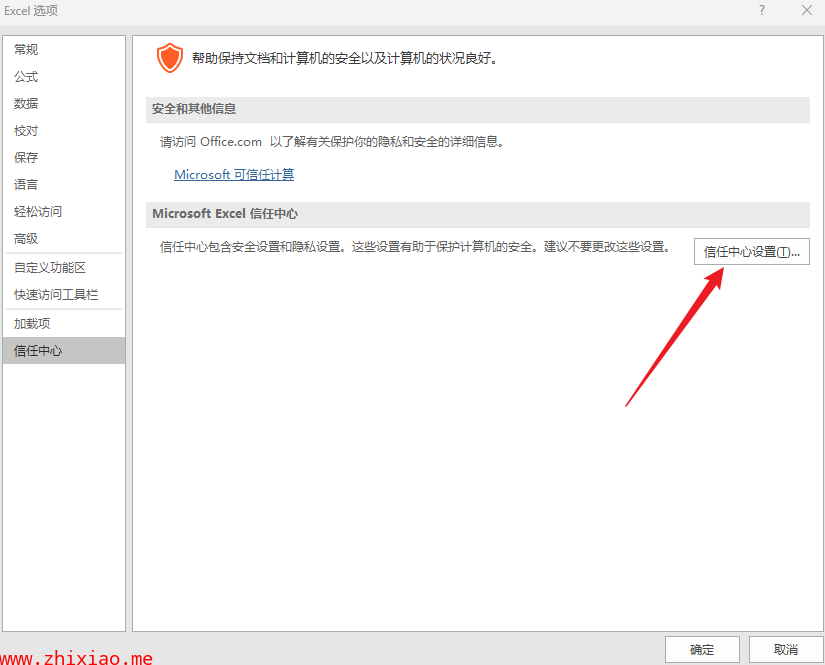The width and height of the screenshot is (825, 665).
Task: Select the 公式 category
Action: (x=64, y=77)
